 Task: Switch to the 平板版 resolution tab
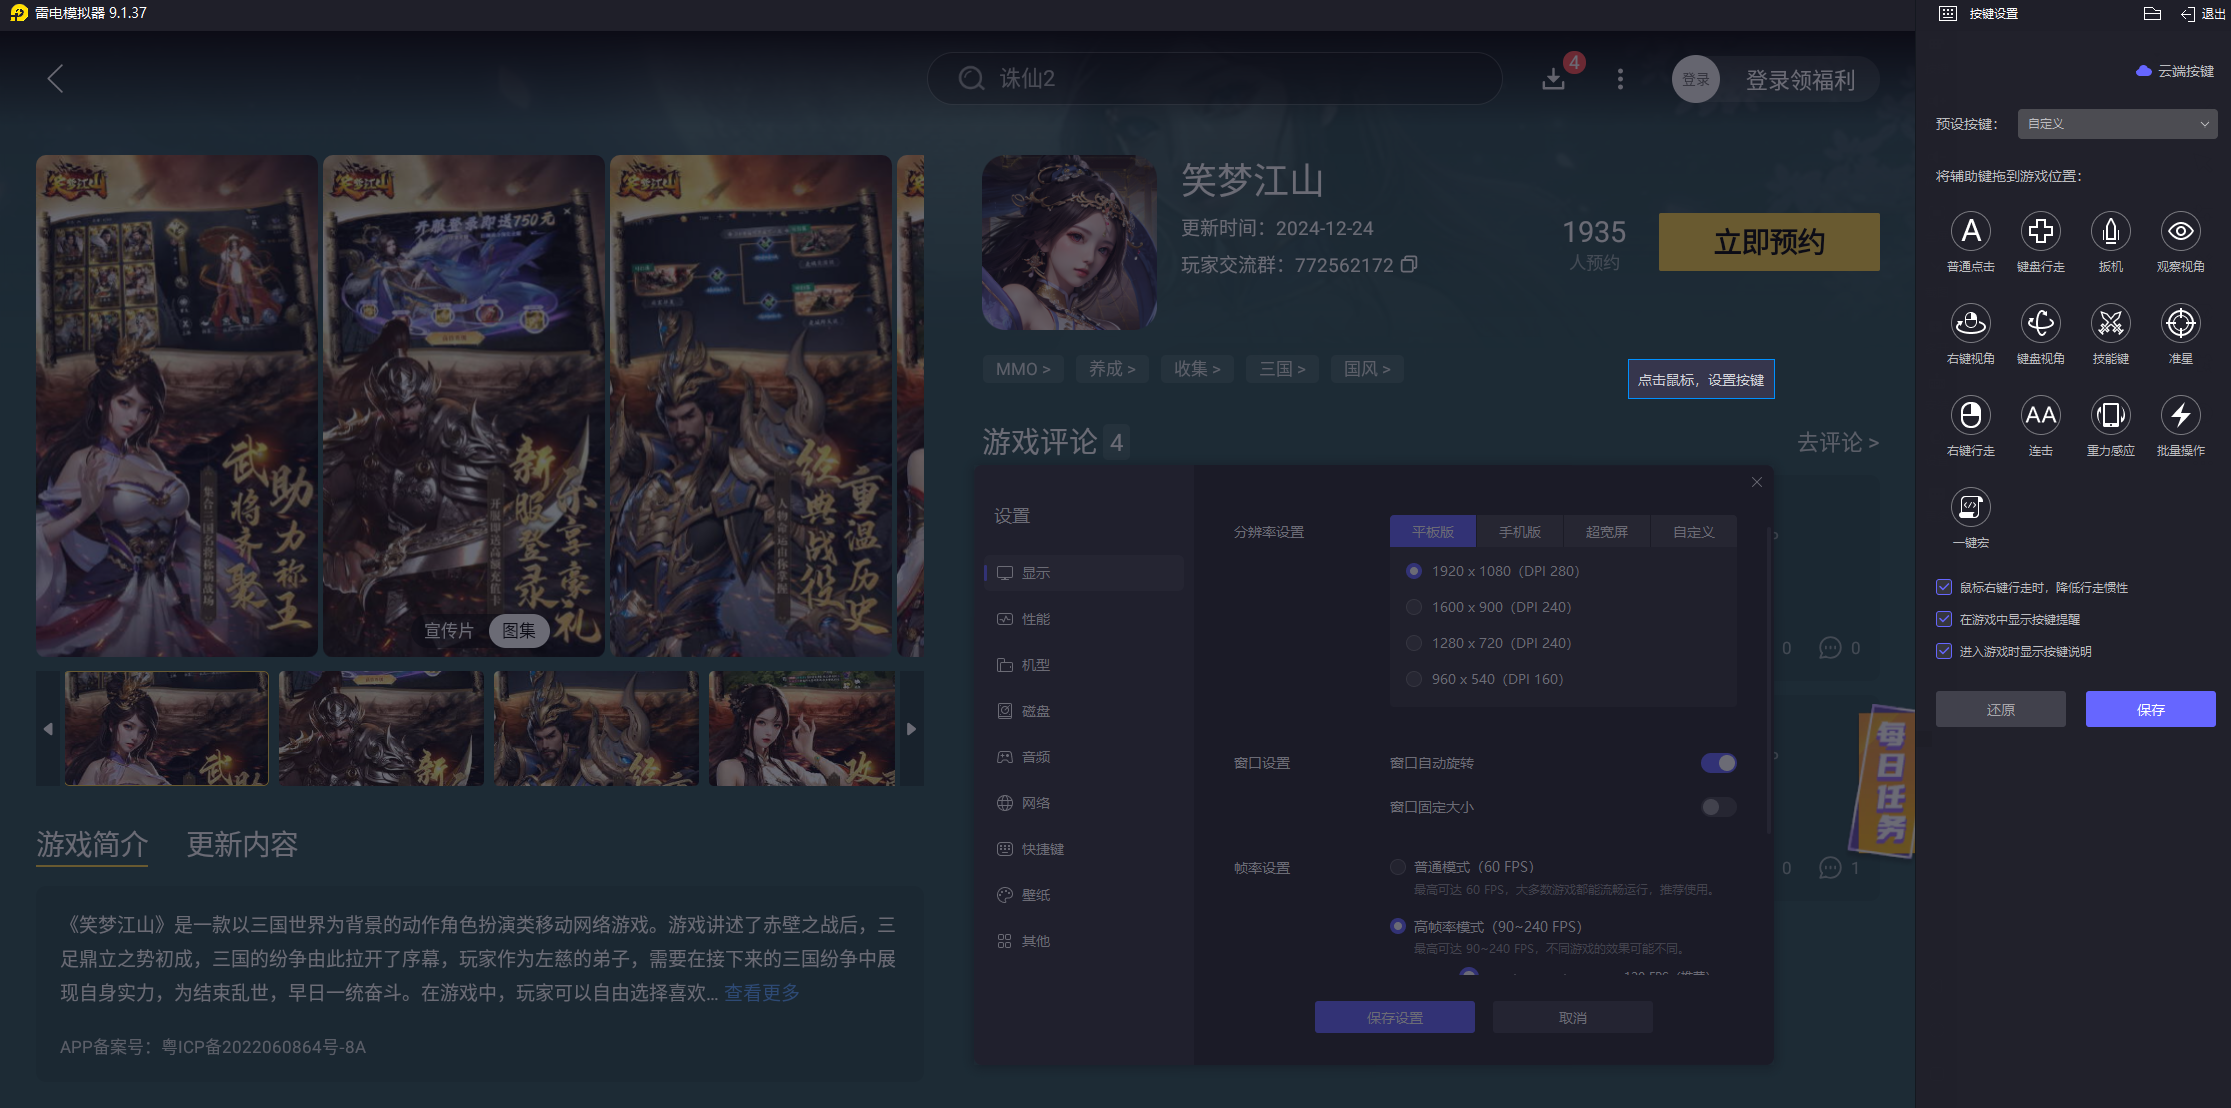[x=1433, y=532]
